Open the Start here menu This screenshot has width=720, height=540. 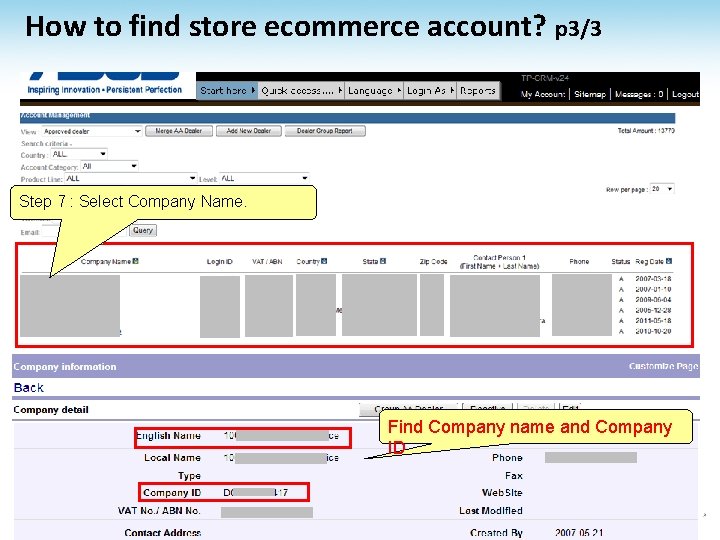(x=227, y=91)
